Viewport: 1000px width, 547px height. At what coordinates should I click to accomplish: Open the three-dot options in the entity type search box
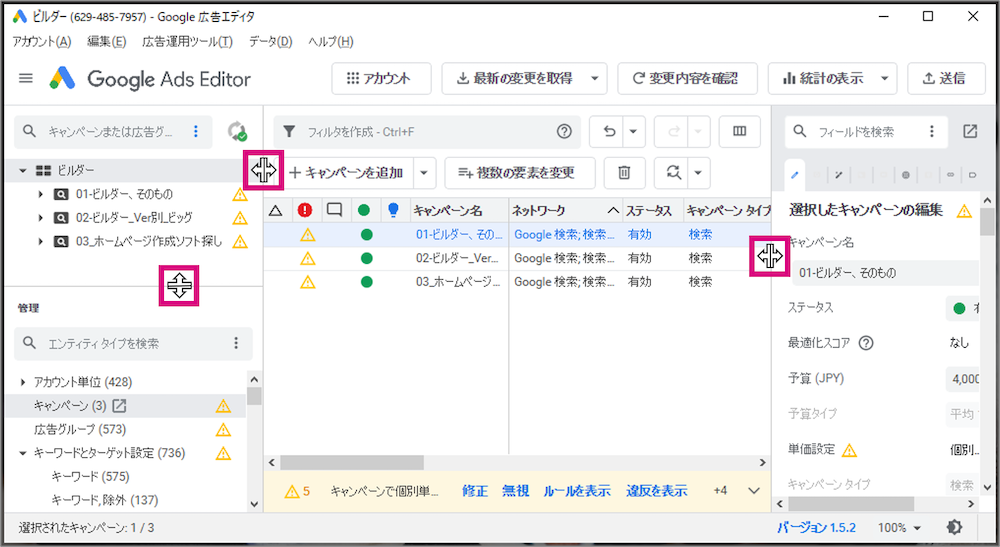click(236, 343)
